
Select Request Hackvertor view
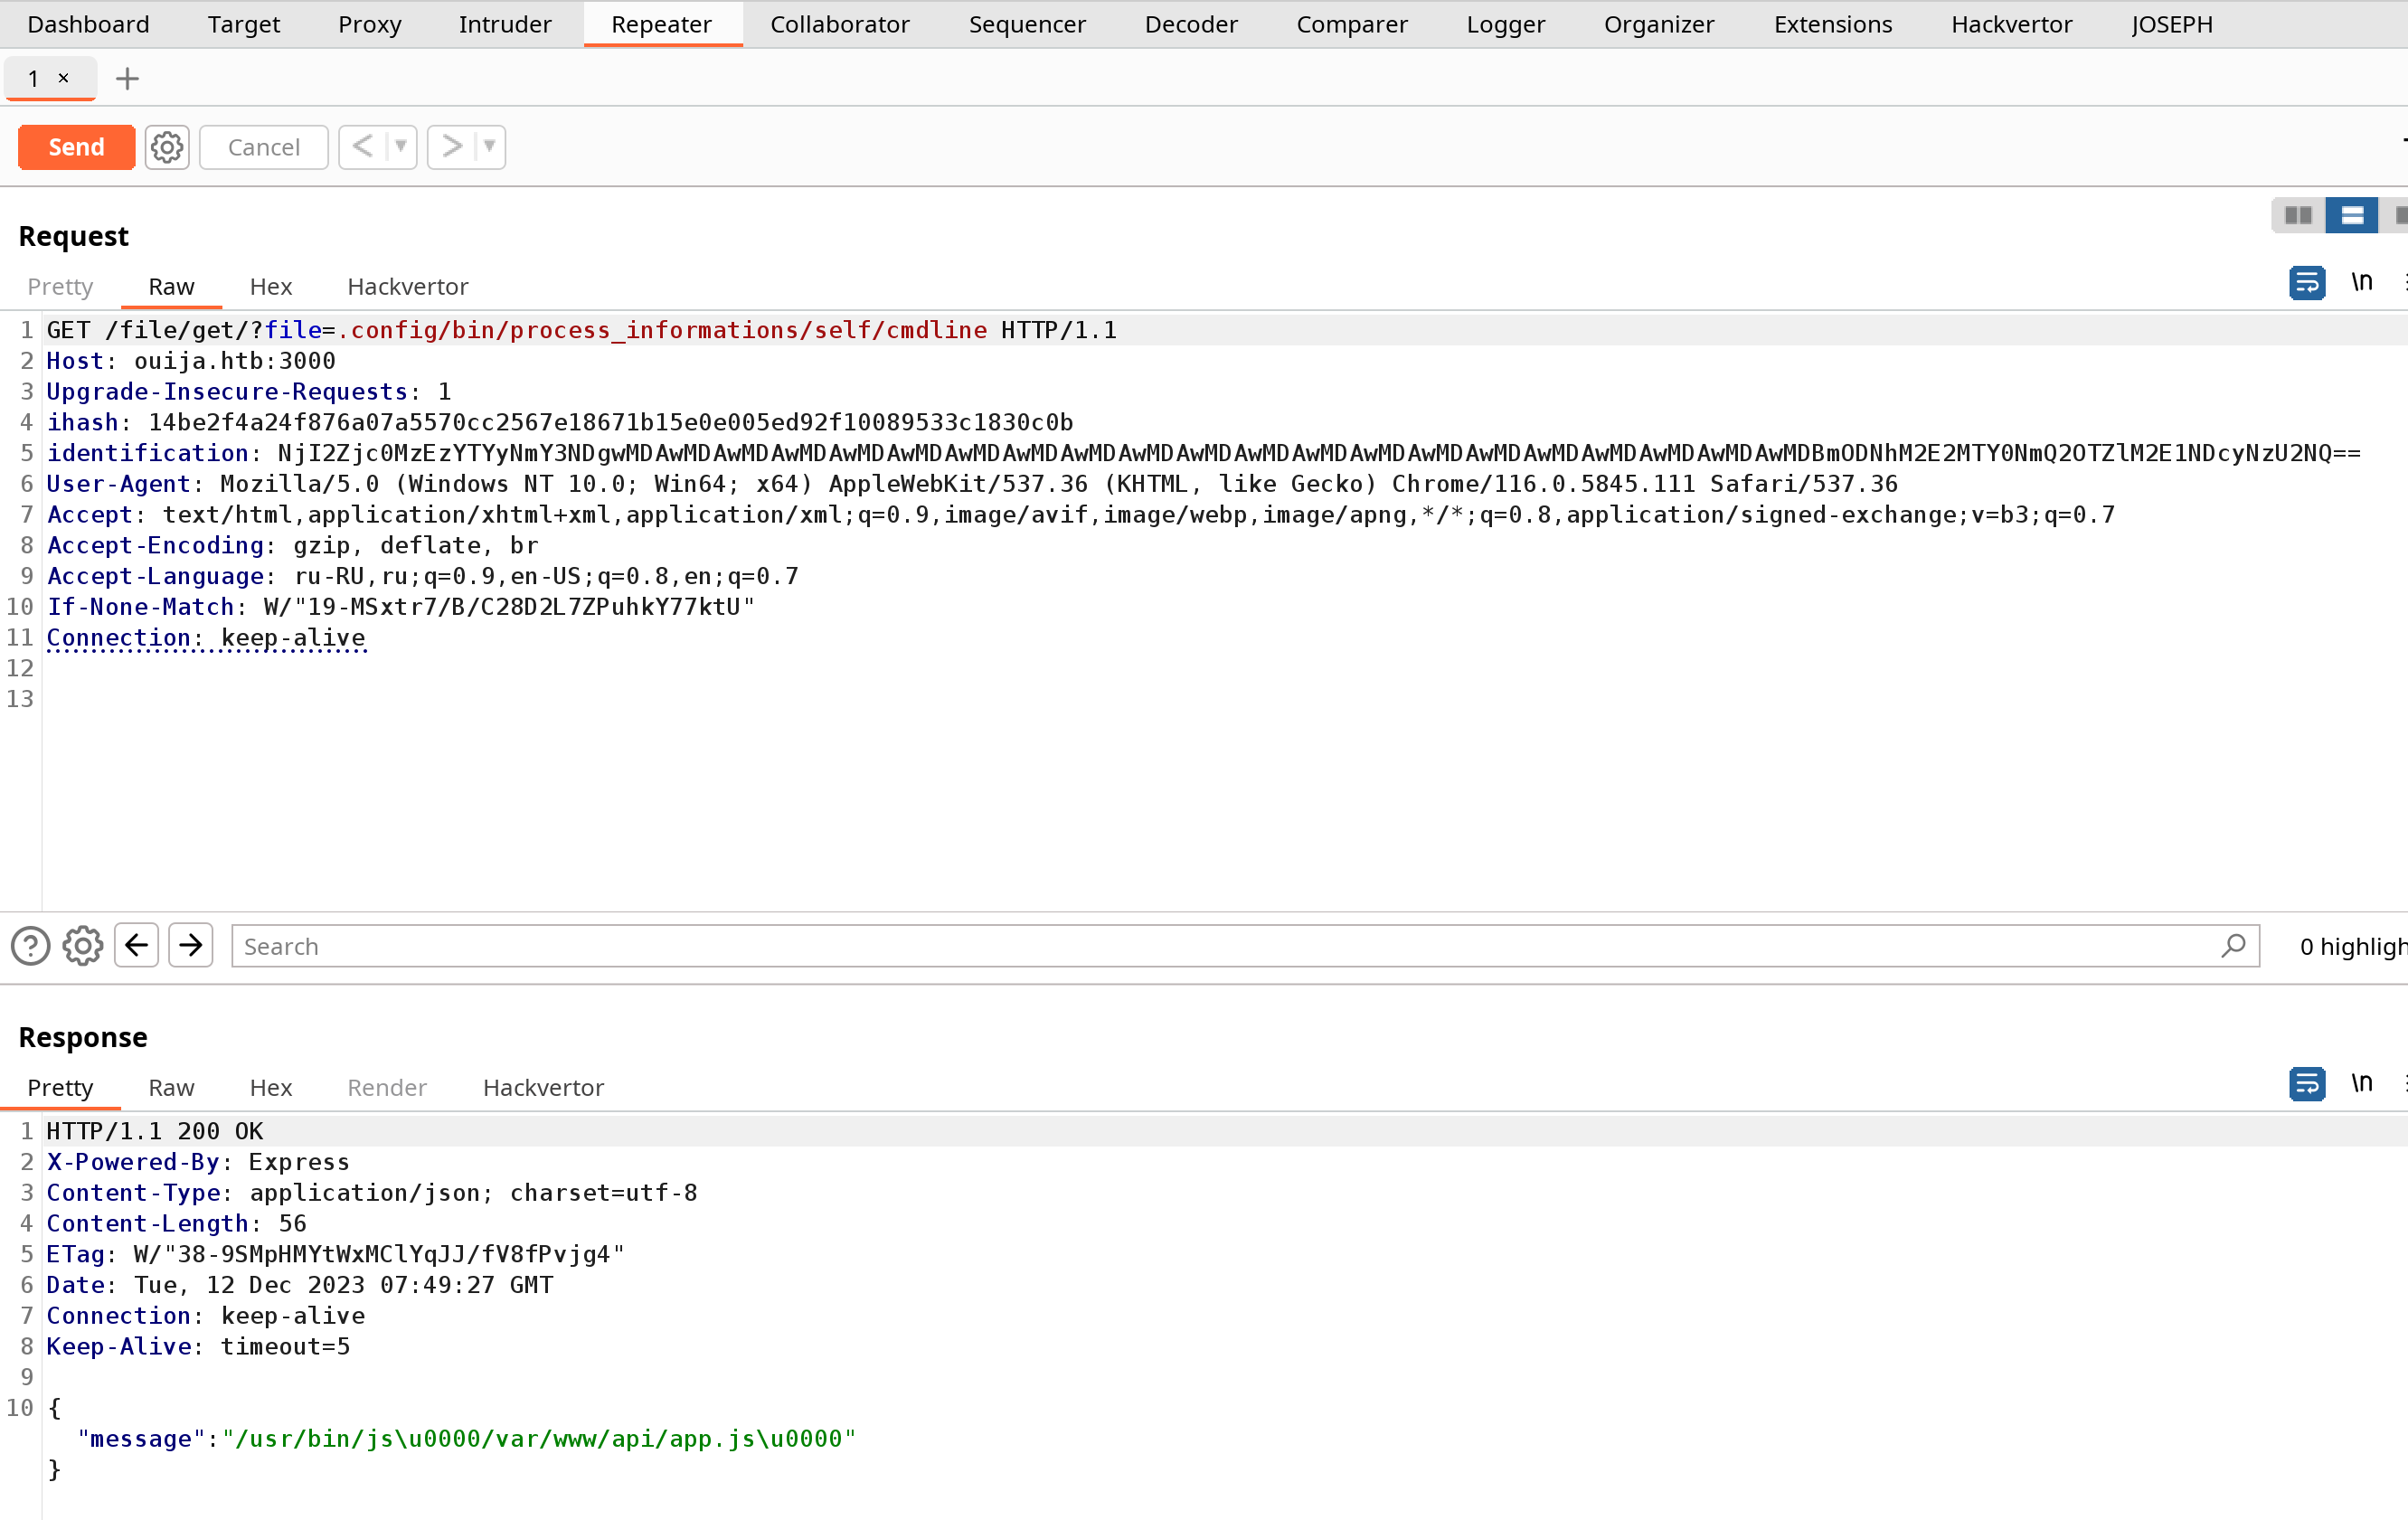(x=408, y=287)
